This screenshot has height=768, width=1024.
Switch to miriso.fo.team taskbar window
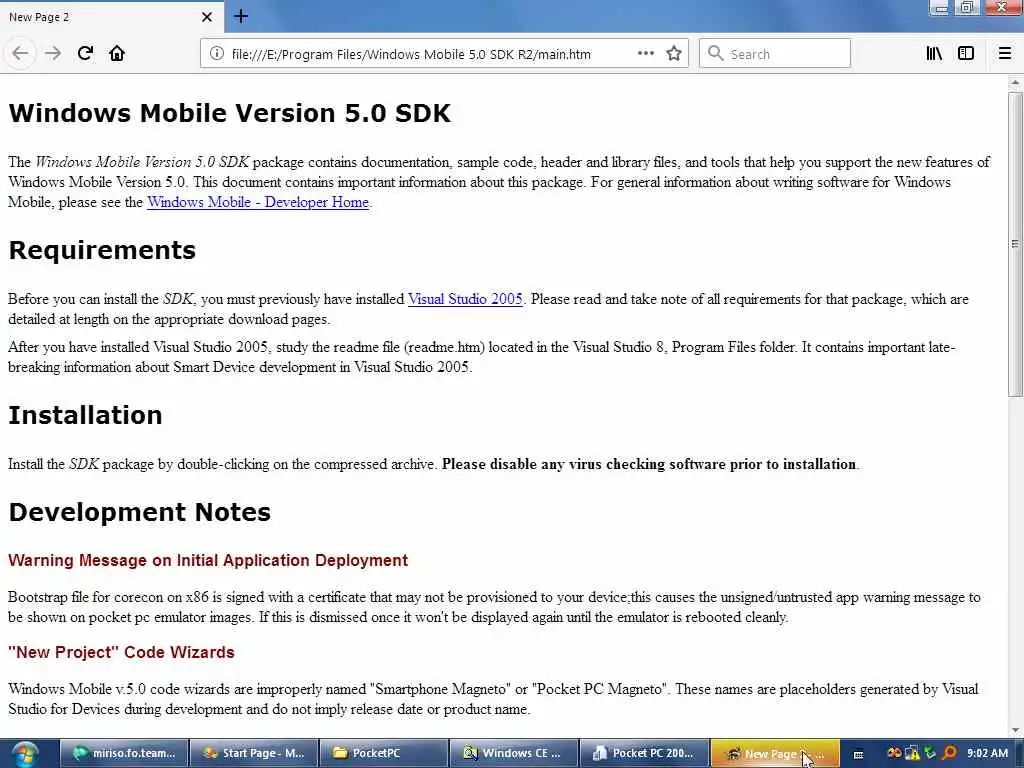click(x=124, y=754)
